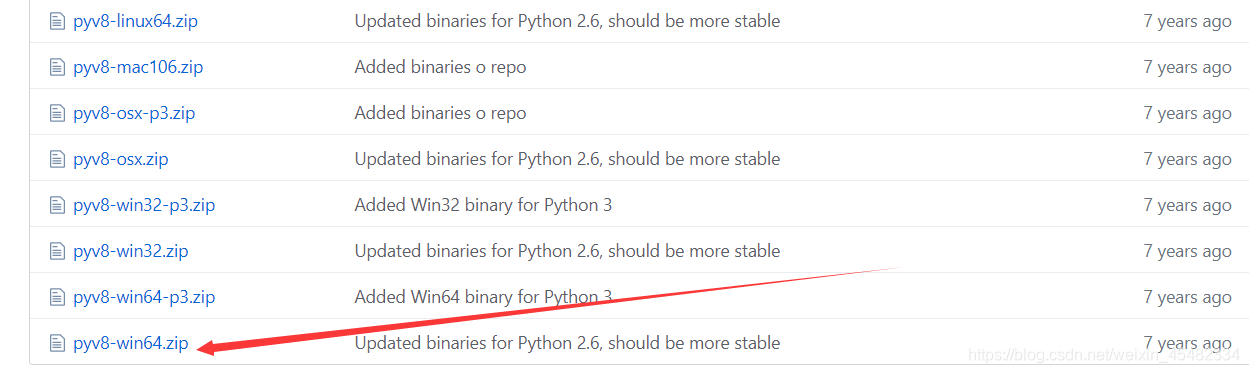
Task: Open the pyv8-osx.zip file link
Action: [x=121, y=159]
